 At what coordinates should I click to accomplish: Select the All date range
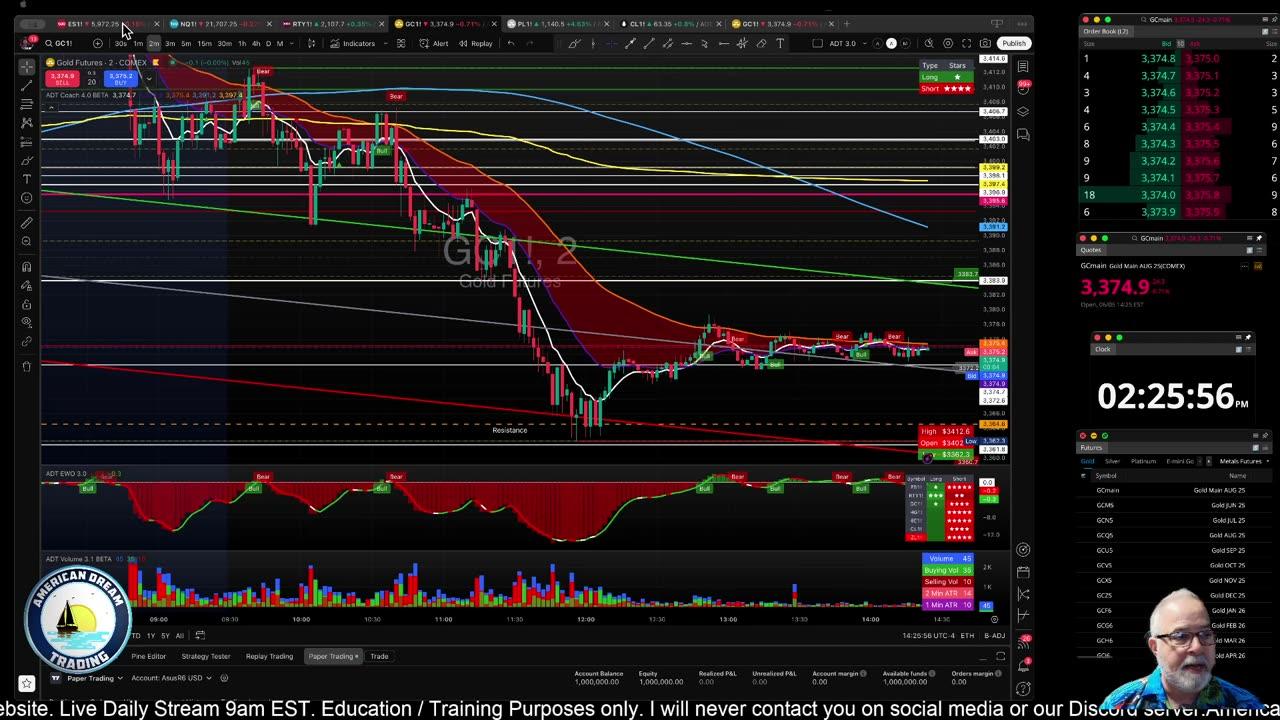coord(180,635)
